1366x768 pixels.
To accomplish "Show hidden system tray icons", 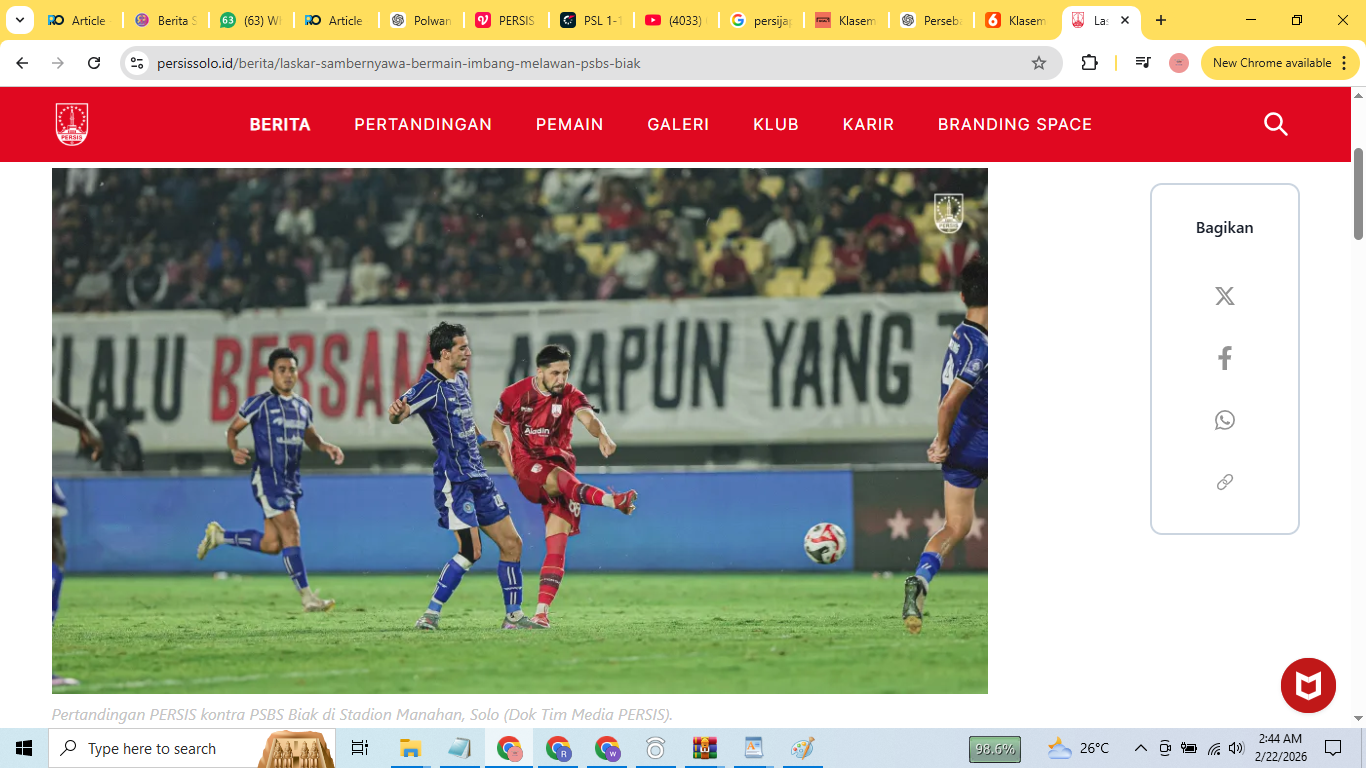I will [1140, 748].
